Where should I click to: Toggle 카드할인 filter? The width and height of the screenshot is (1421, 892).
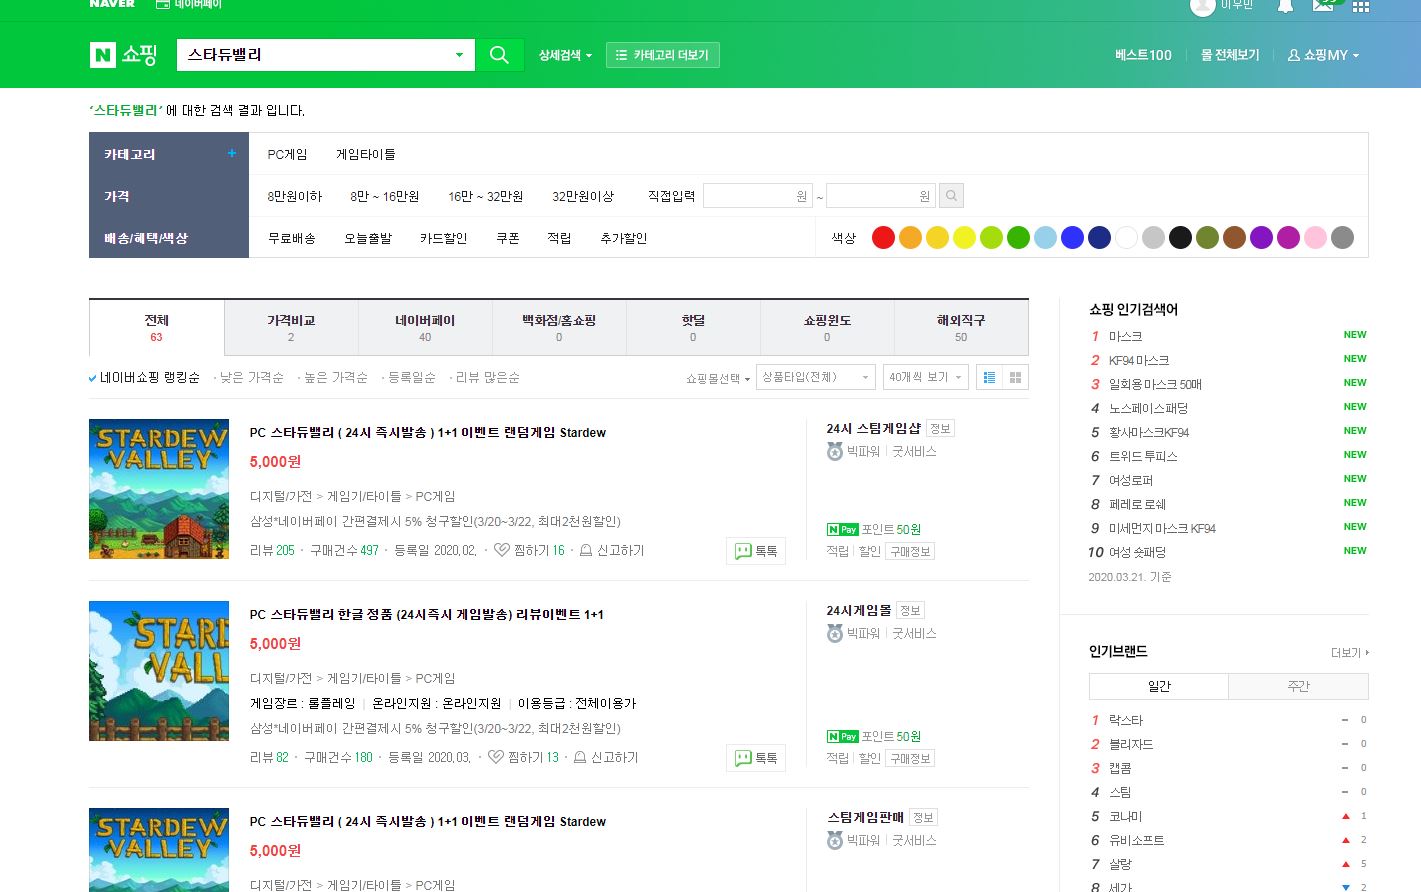[x=444, y=238]
